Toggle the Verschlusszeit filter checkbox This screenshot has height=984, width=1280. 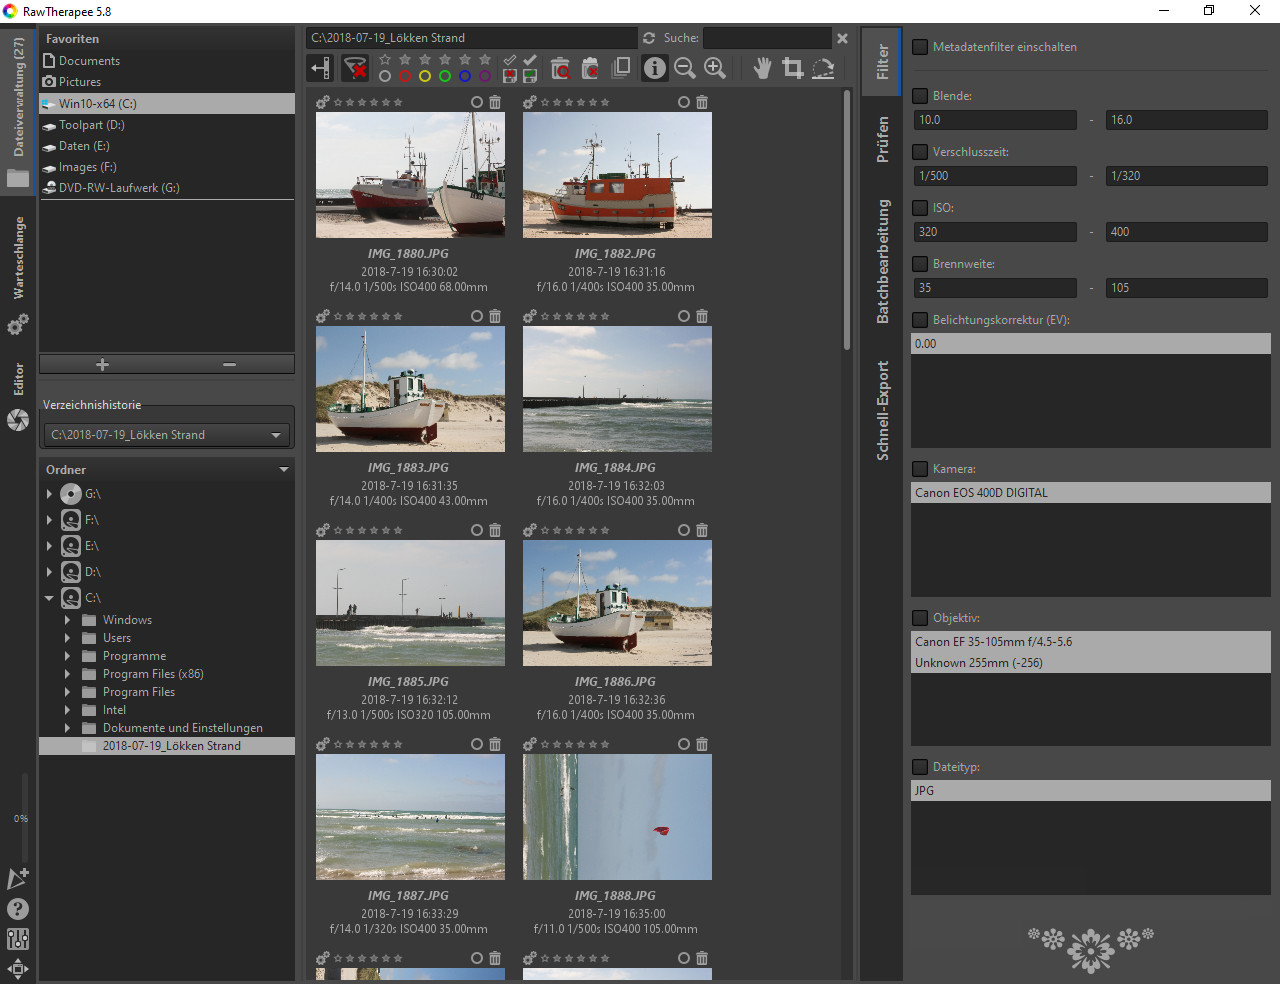[920, 152]
